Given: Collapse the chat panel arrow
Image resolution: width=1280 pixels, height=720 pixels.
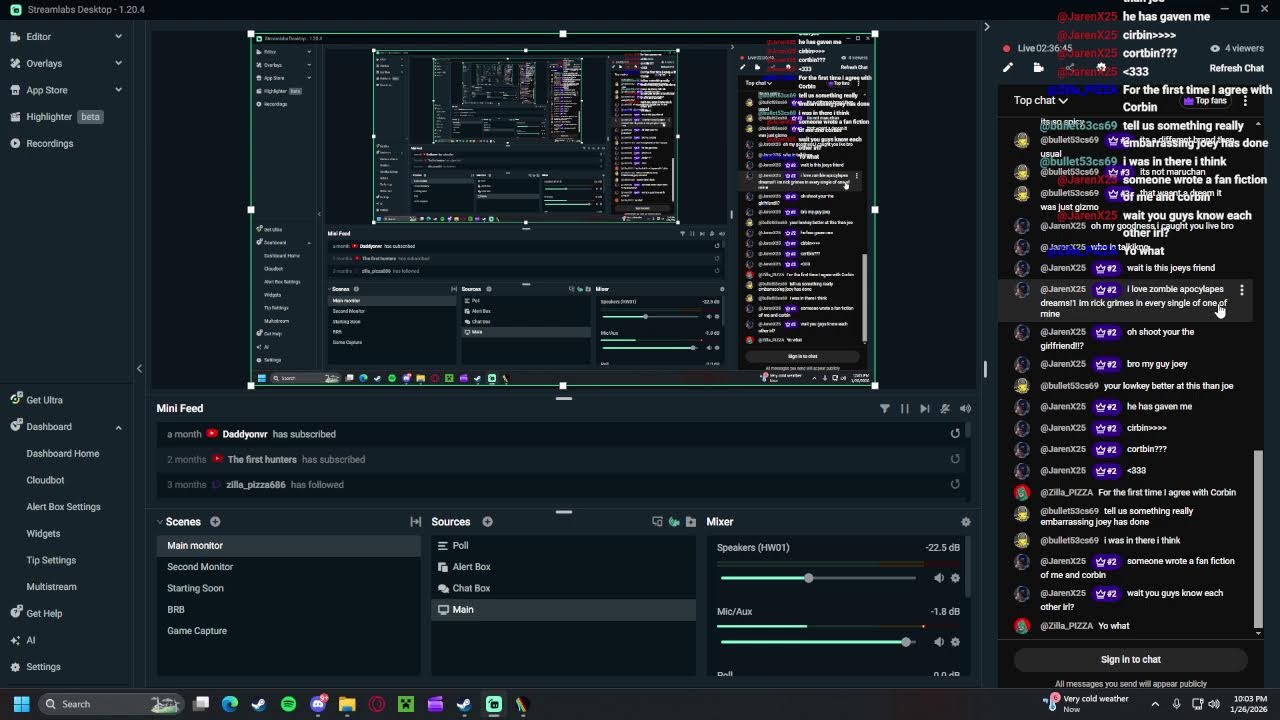Looking at the screenshot, I should click(x=986, y=27).
